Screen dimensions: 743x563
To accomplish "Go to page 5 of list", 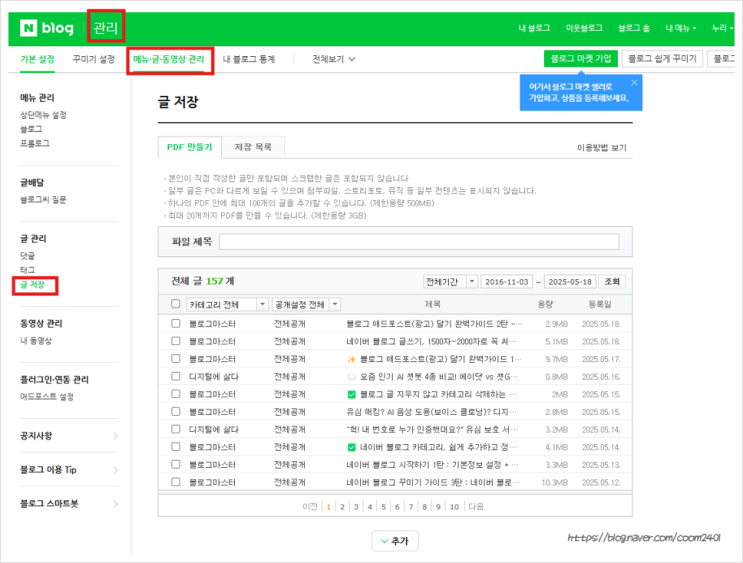I will tap(383, 507).
